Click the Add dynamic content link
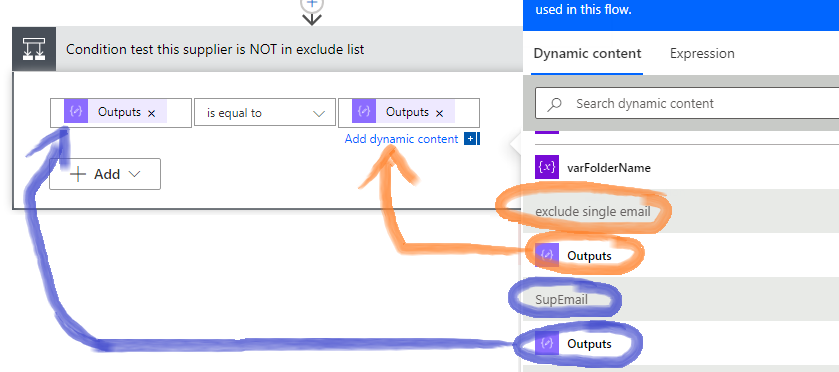 click(x=401, y=139)
